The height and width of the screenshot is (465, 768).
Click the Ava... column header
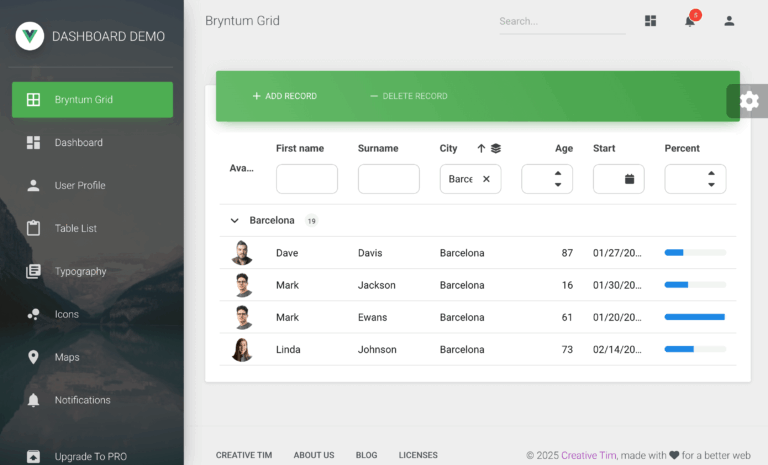tap(241, 168)
